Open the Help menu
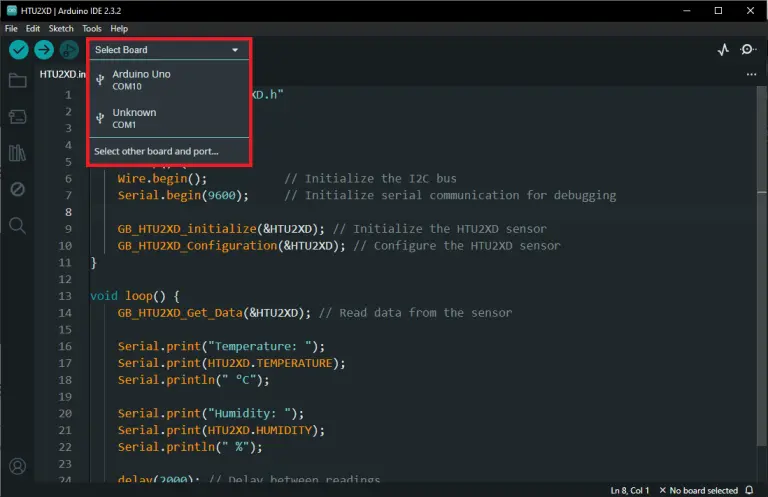 pos(119,28)
